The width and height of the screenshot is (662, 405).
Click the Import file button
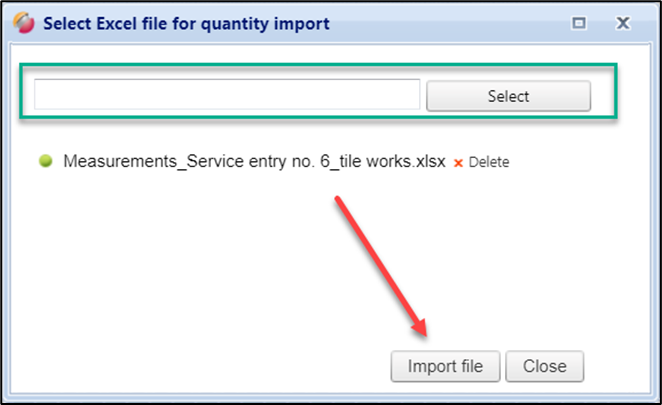(445, 366)
